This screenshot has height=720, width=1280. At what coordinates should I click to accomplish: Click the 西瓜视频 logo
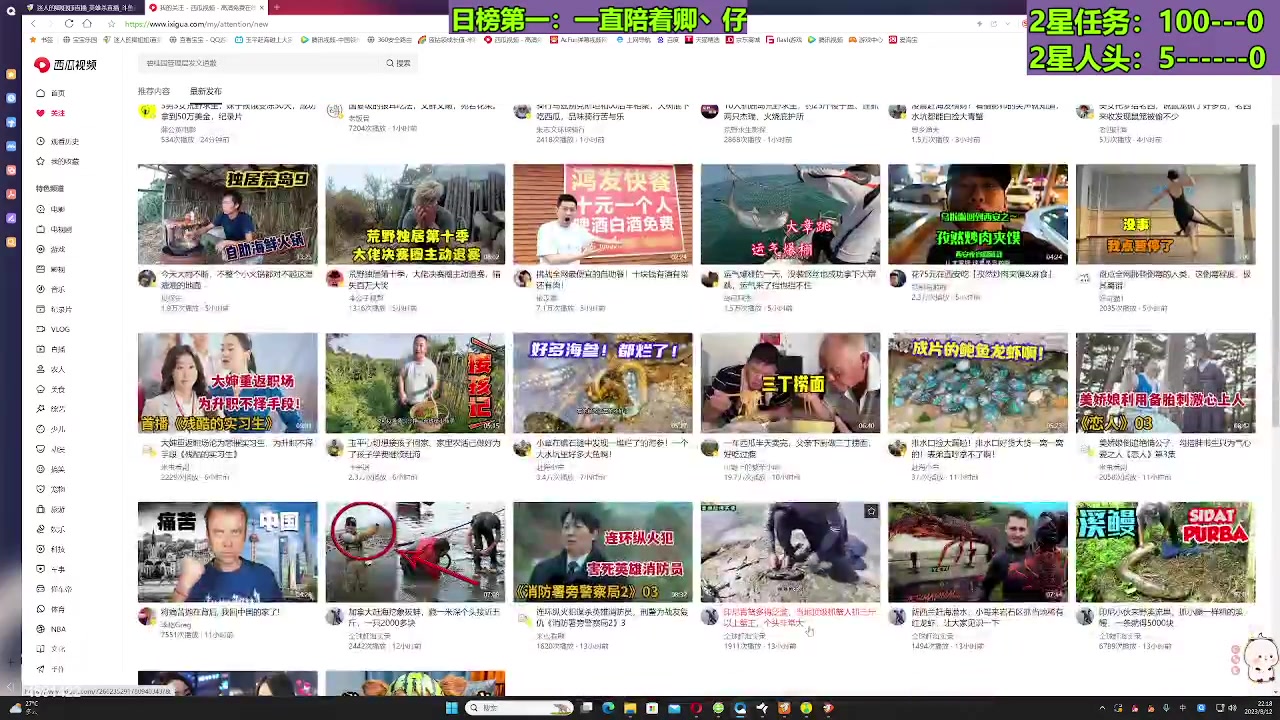tap(65, 64)
